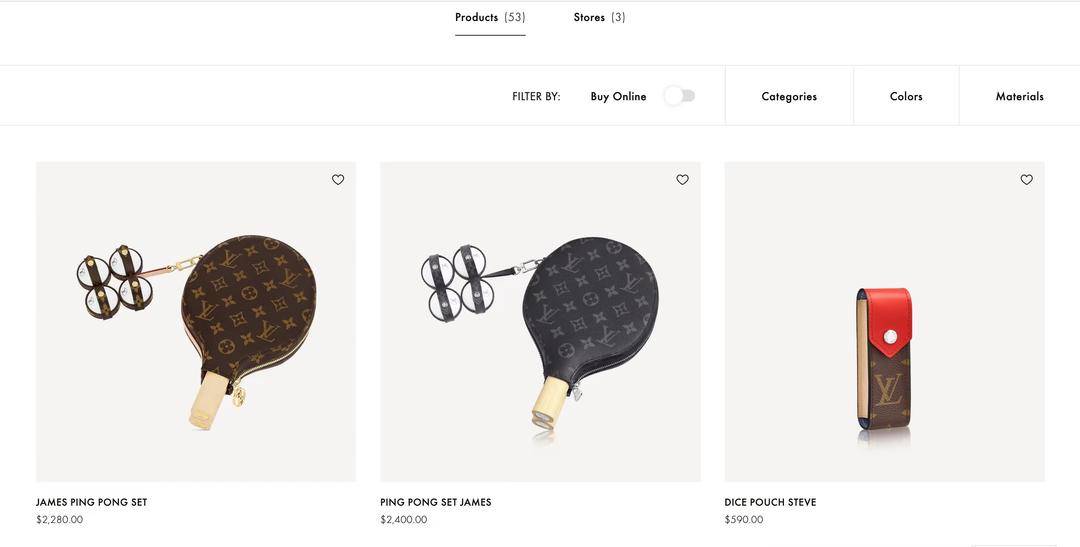
Task: Favorite the Dice Pouch Steve item
Action: pos(1026,180)
